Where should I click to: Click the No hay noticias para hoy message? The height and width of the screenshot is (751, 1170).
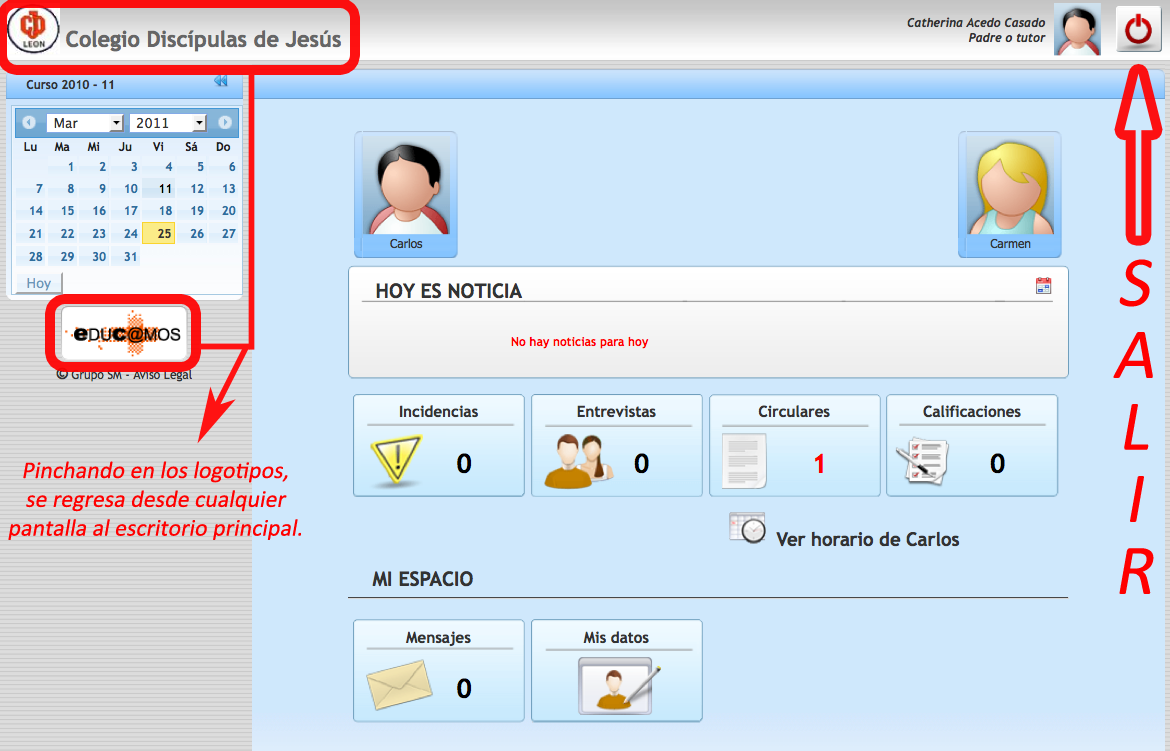click(580, 342)
